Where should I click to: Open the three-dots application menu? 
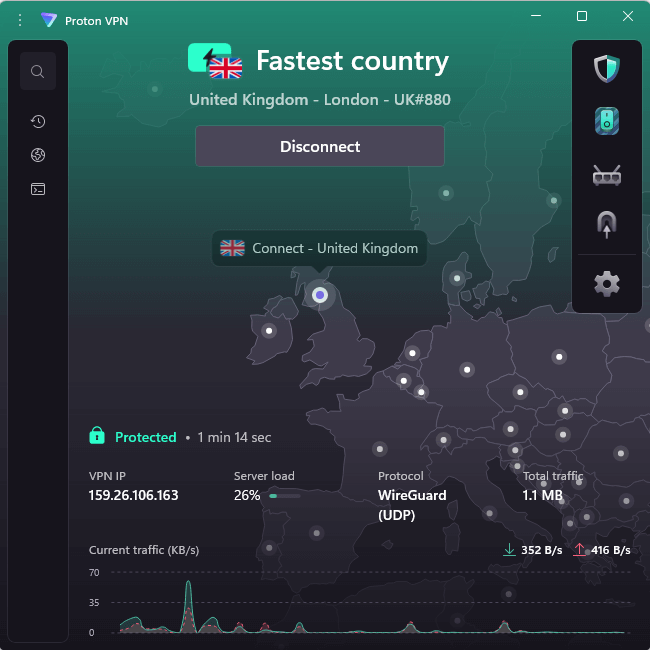click(x=20, y=20)
